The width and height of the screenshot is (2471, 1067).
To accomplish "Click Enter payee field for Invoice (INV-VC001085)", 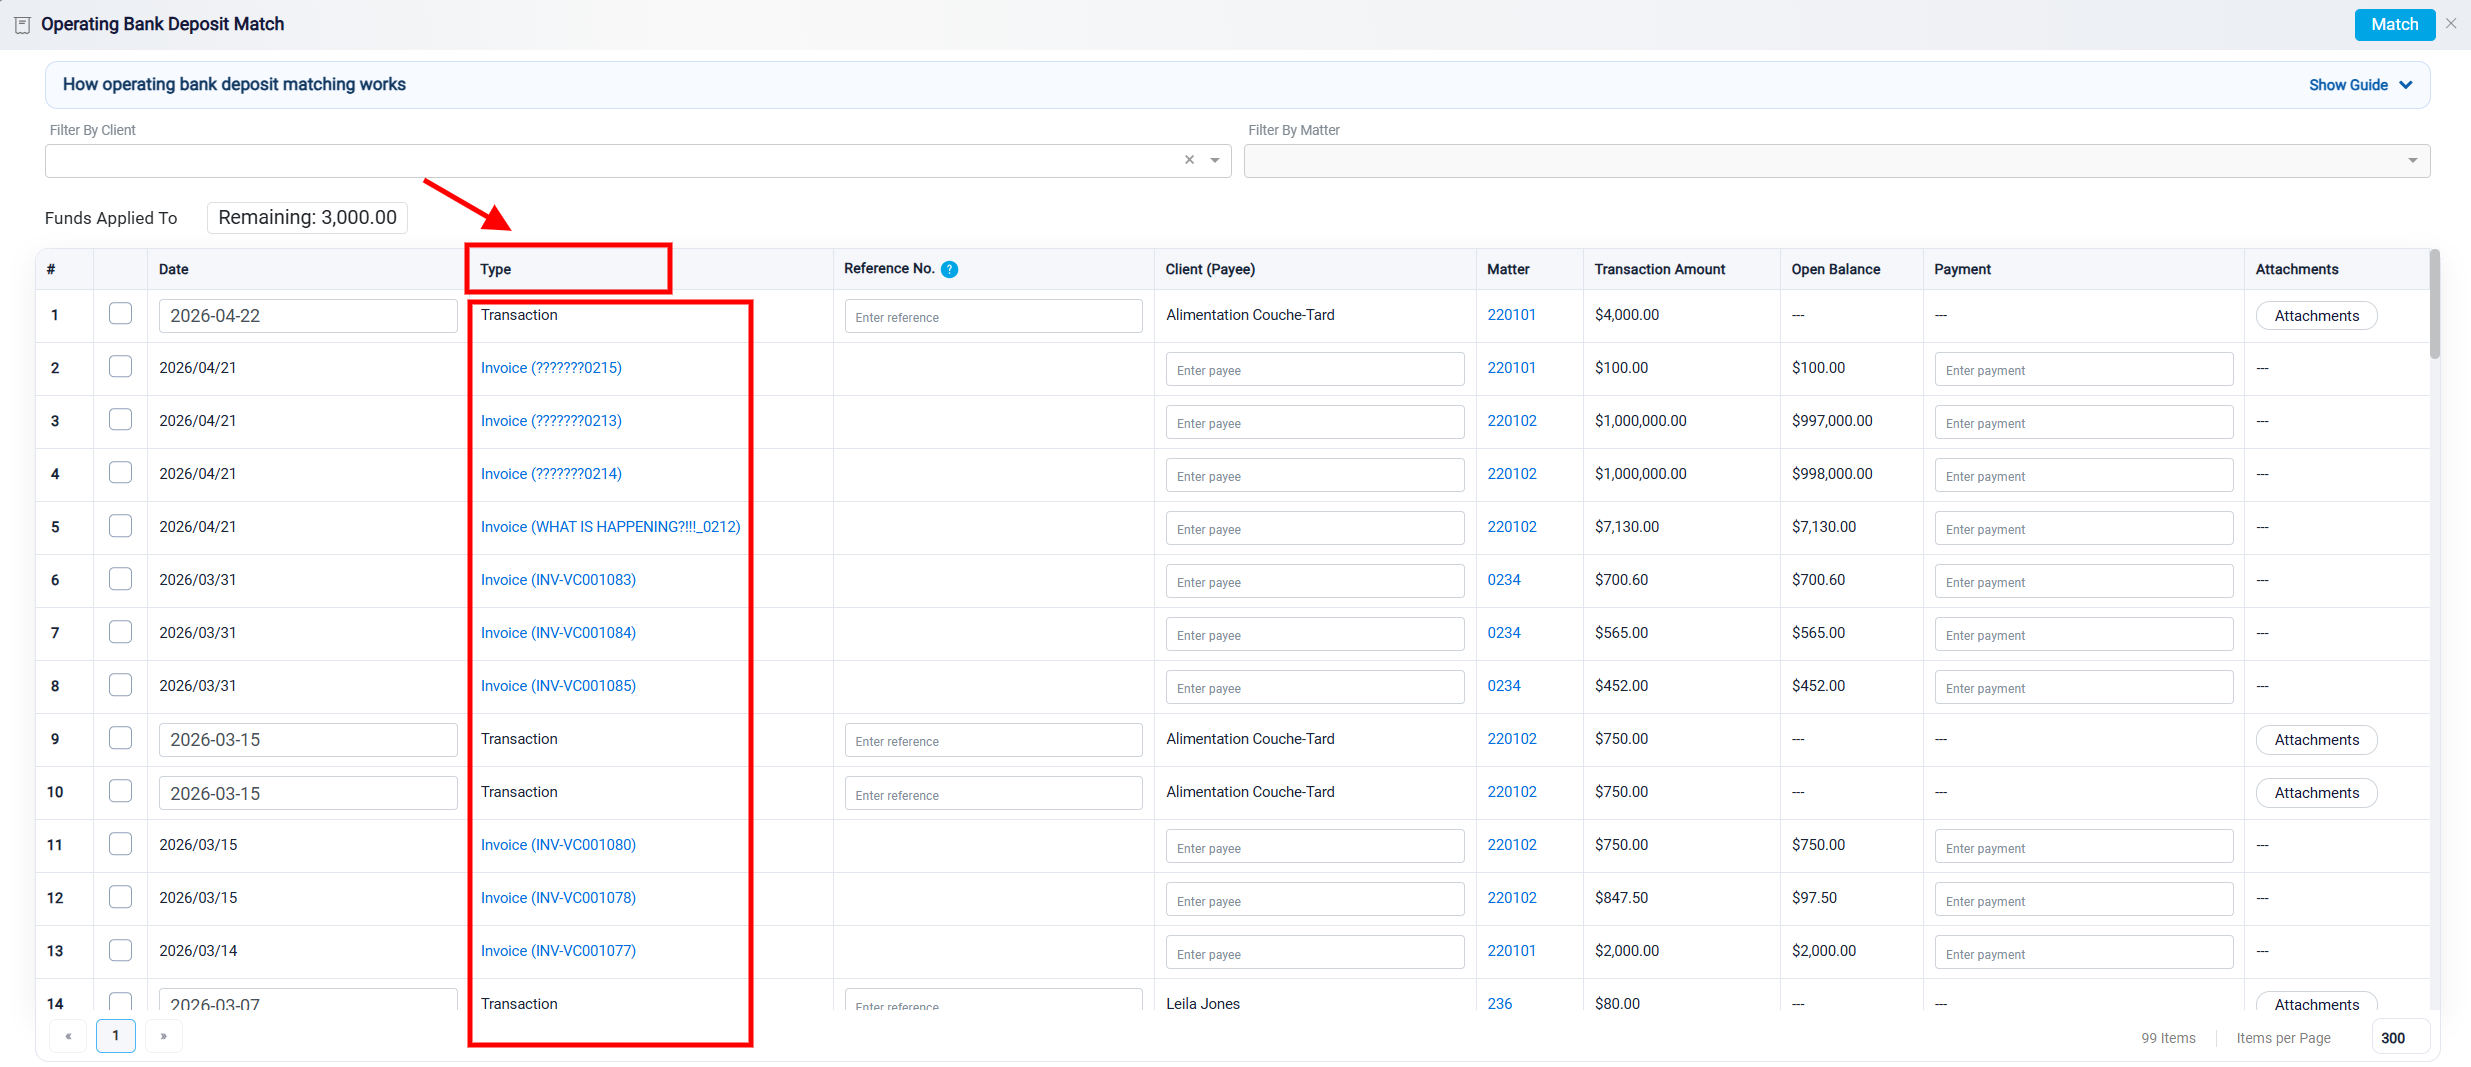I will pyautogui.click(x=1314, y=687).
